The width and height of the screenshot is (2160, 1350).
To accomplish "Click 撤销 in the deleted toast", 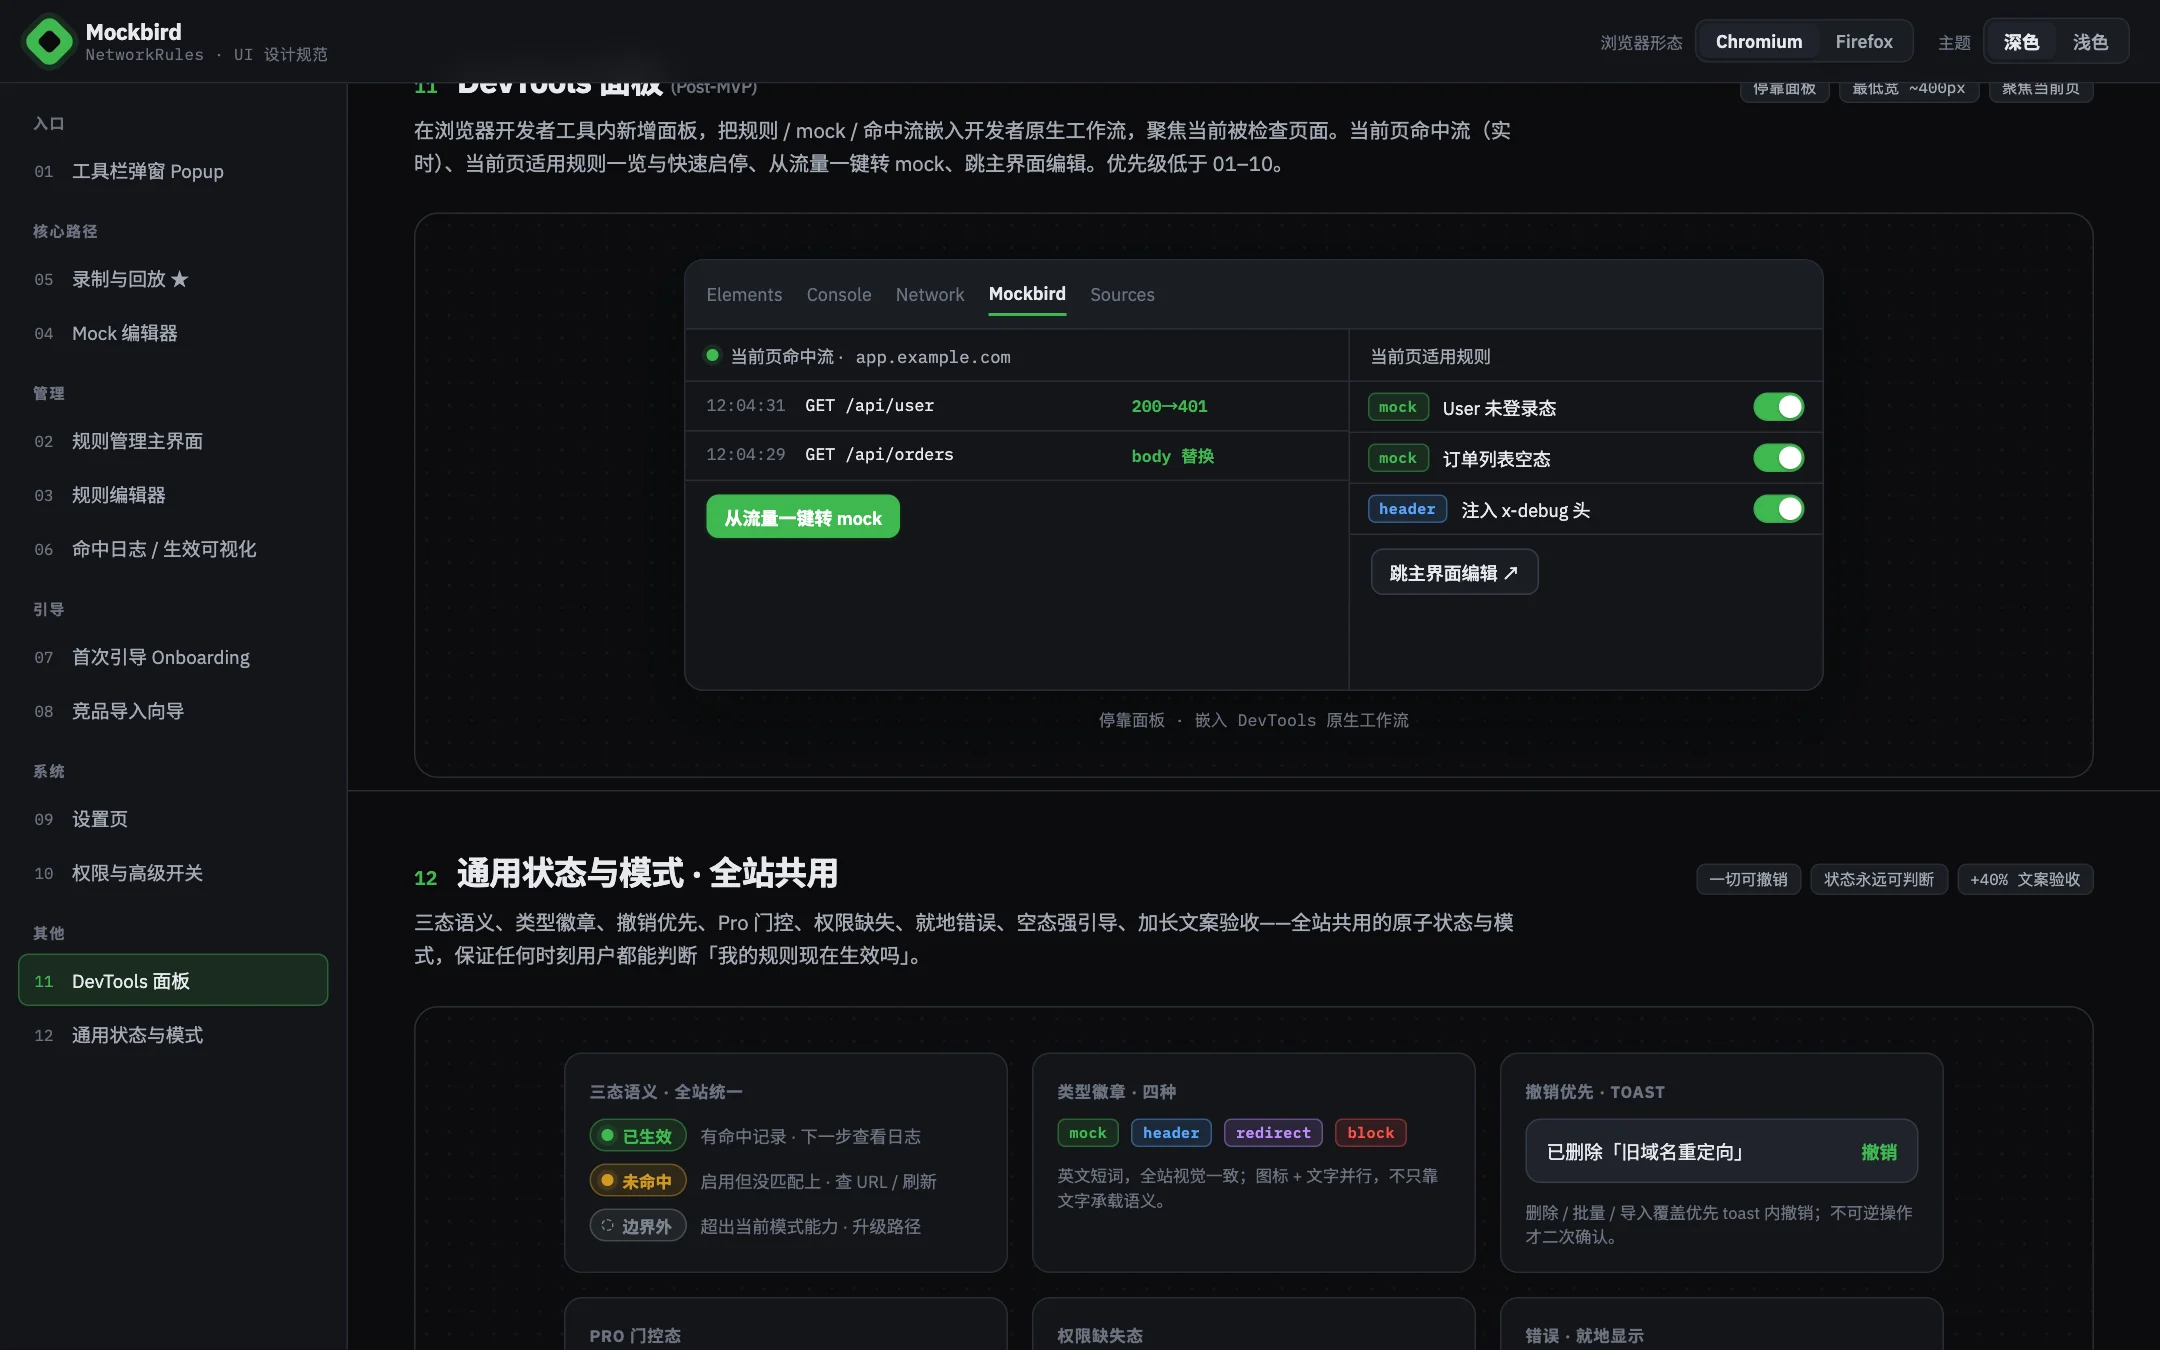I will (x=1879, y=1152).
